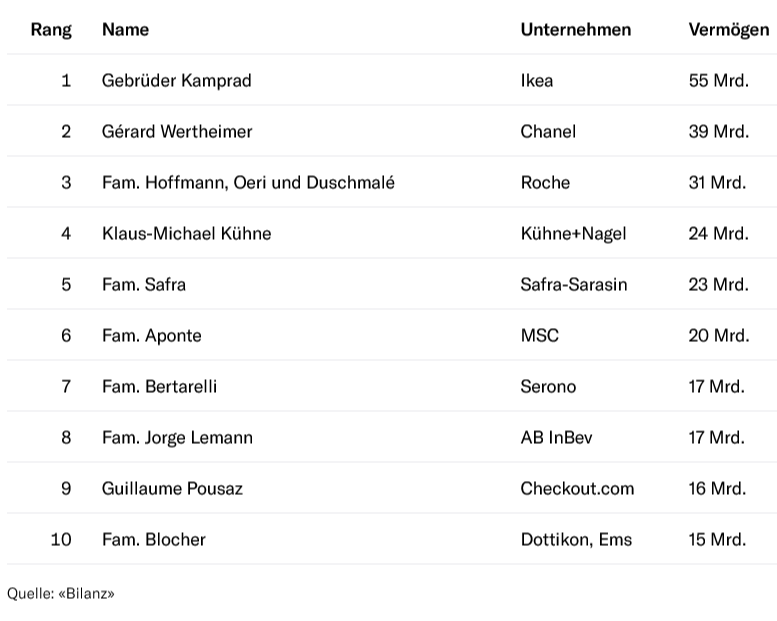Click Fam. Hoffmann, Oeri und Duschmalé entry

[248, 182]
